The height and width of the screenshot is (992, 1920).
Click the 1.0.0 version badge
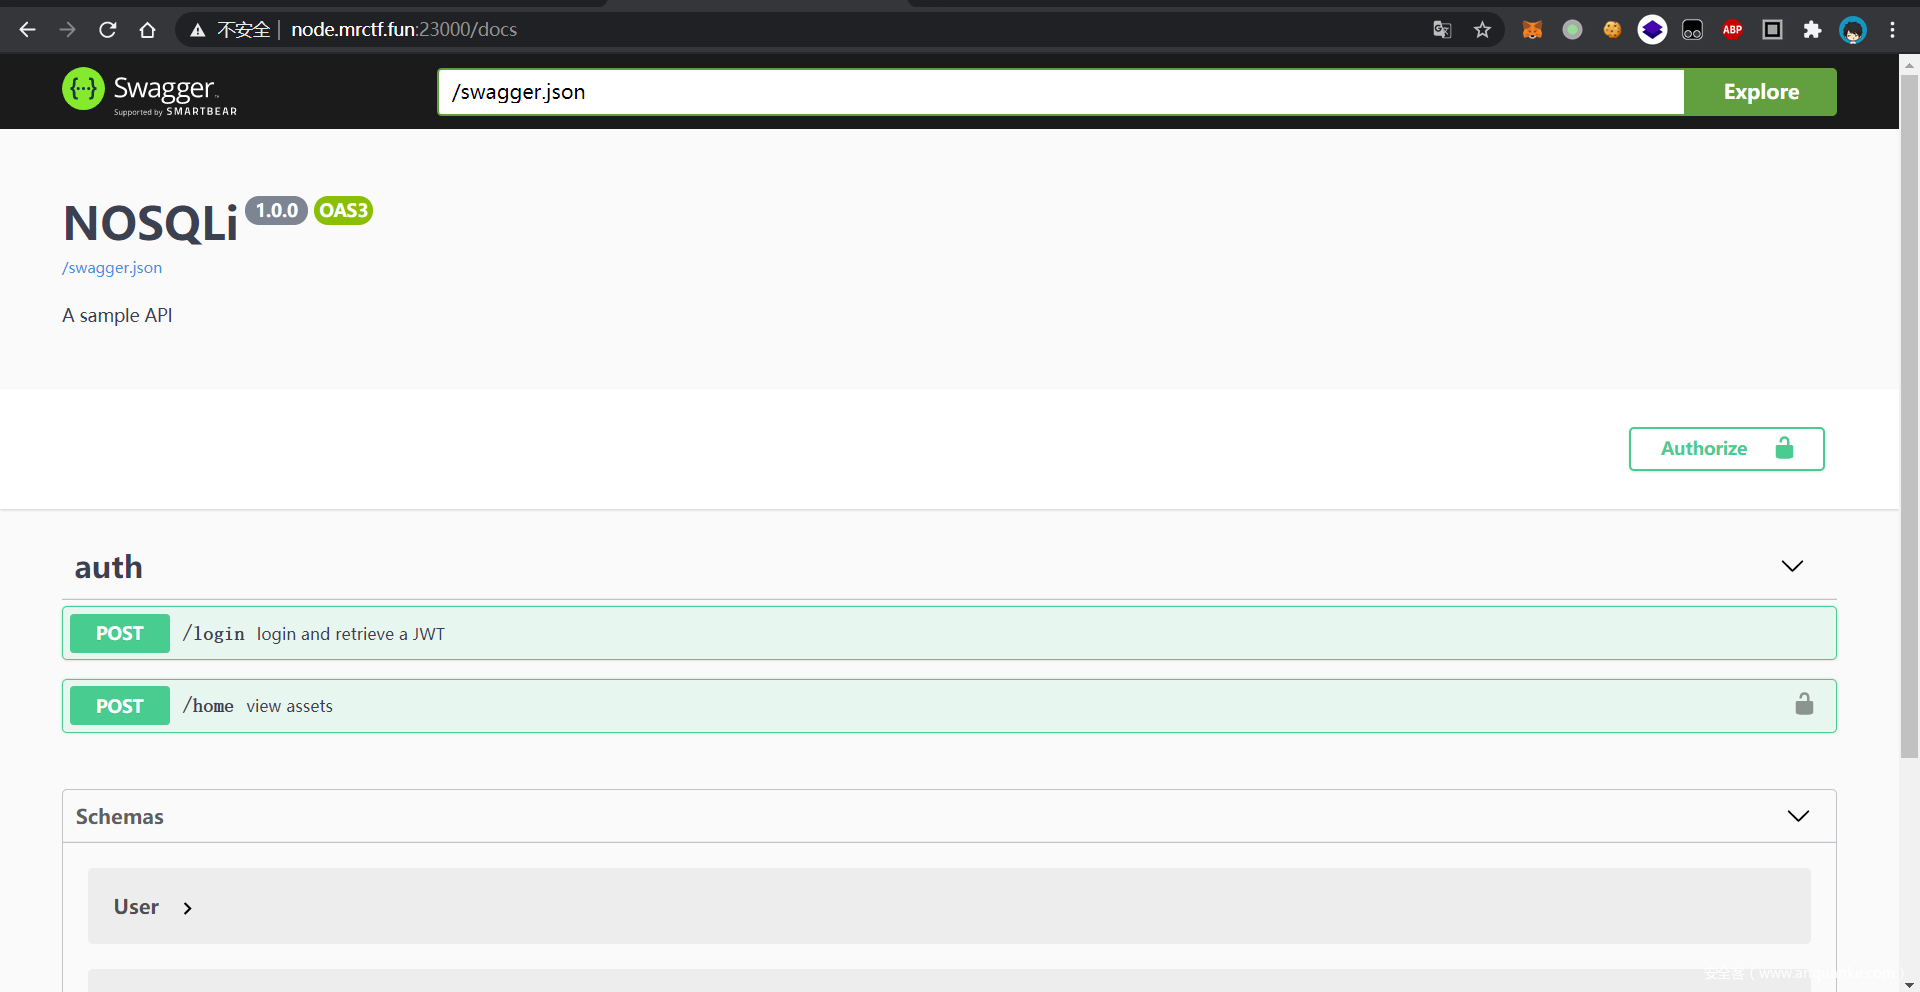276,211
